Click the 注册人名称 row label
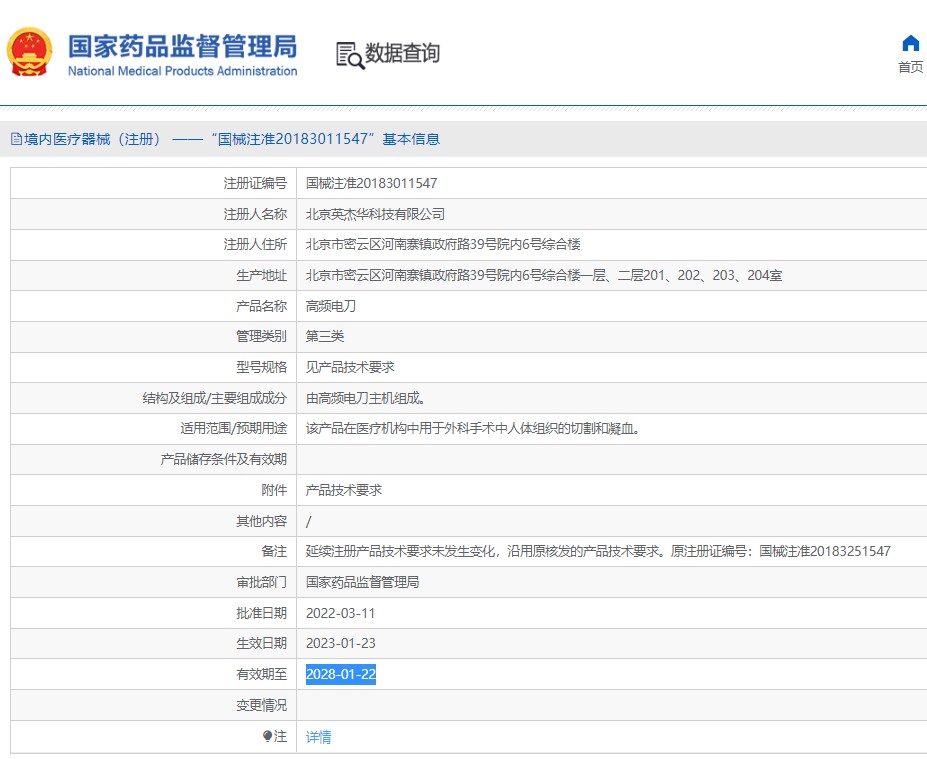 (x=255, y=214)
